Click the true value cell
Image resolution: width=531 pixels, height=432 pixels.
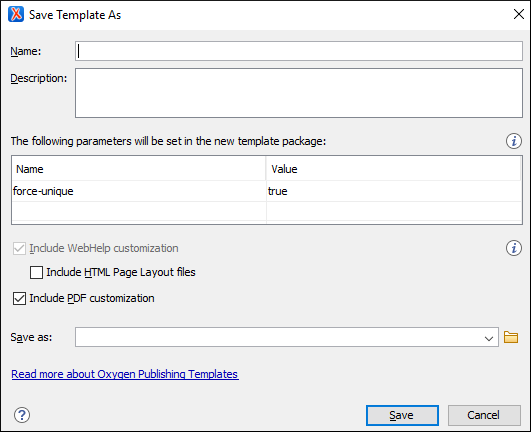[x=394, y=191]
